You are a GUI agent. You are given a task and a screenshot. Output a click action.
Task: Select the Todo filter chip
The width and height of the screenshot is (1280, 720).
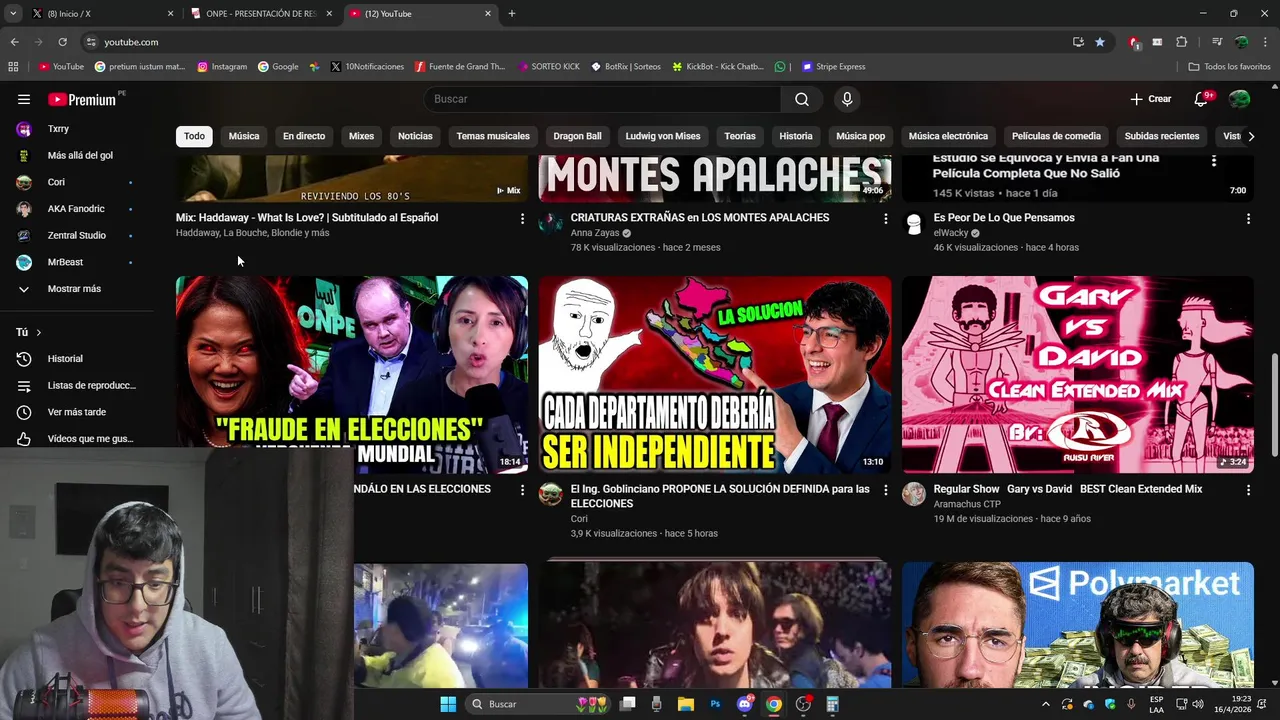(x=194, y=136)
